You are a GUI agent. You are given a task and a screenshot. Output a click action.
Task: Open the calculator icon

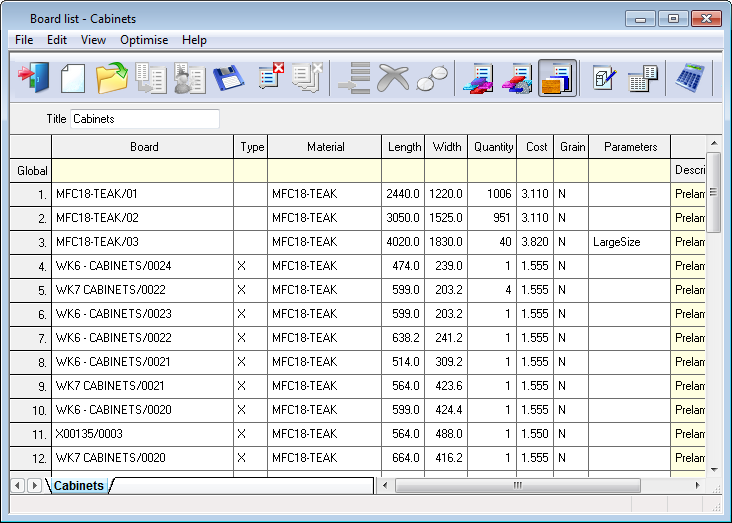pos(690,78)
